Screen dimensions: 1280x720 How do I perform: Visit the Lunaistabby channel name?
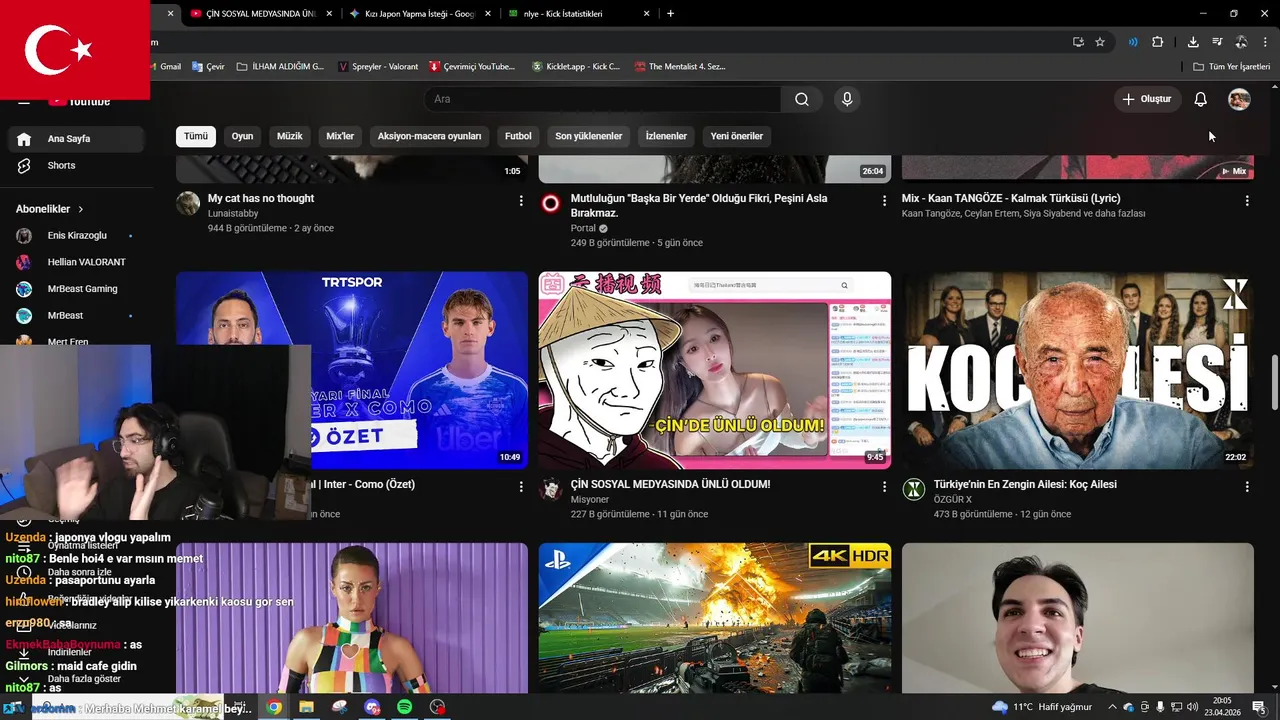[x=233, y=213]
